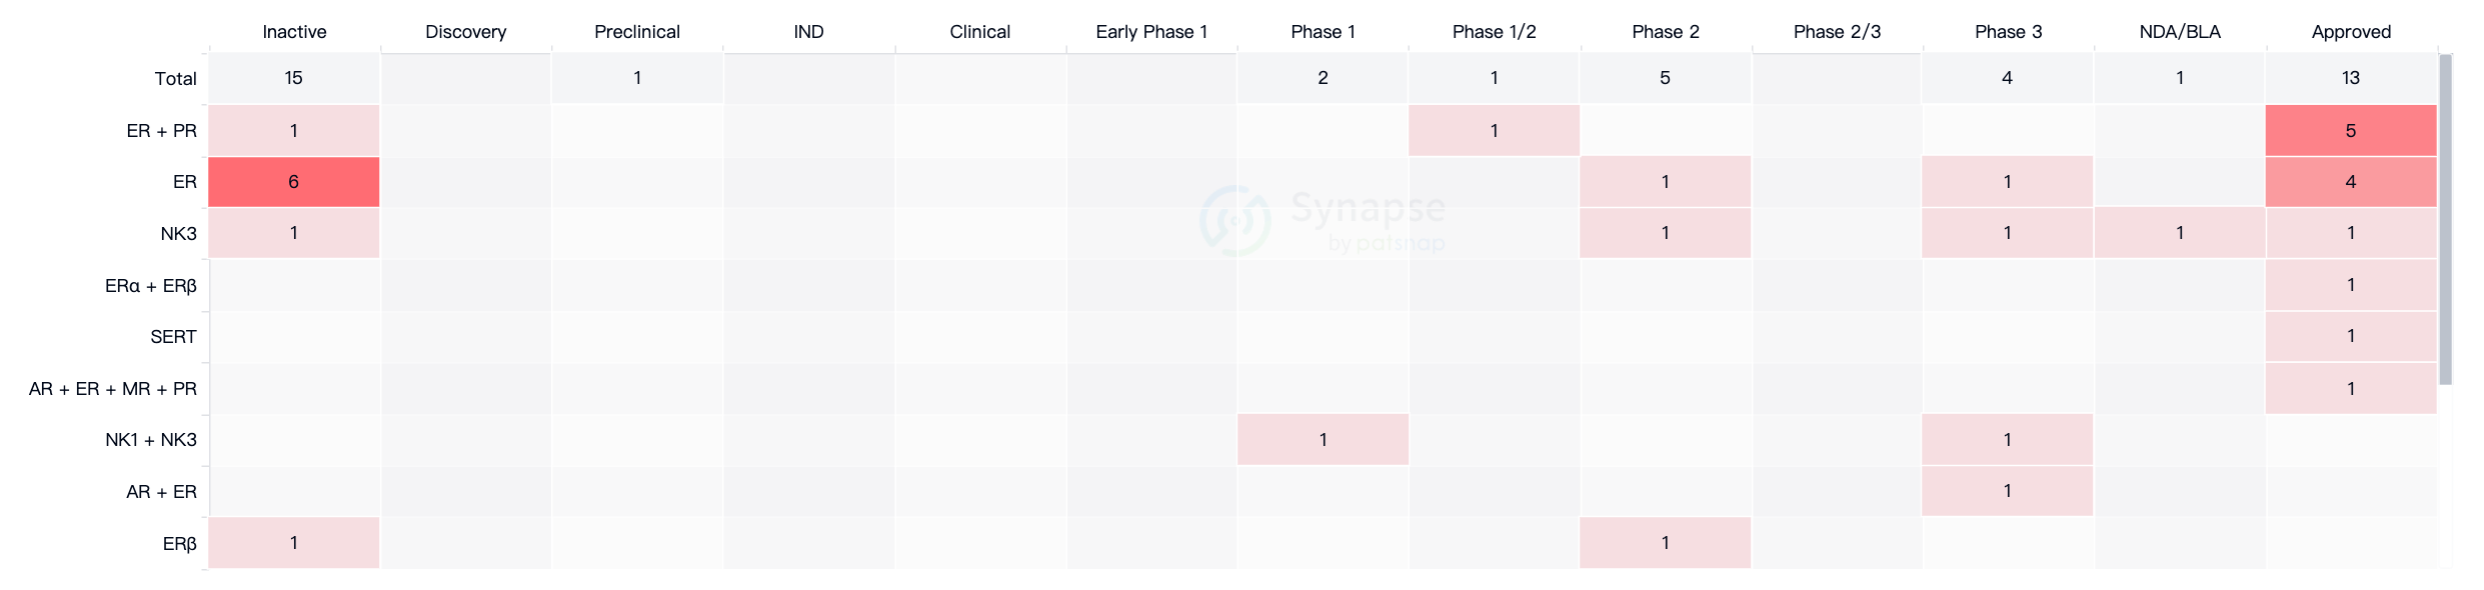Click the Phase 2 column header
Image resolution: width=2484 pixels, height=590 pixels.
[x=1665, y=32]
